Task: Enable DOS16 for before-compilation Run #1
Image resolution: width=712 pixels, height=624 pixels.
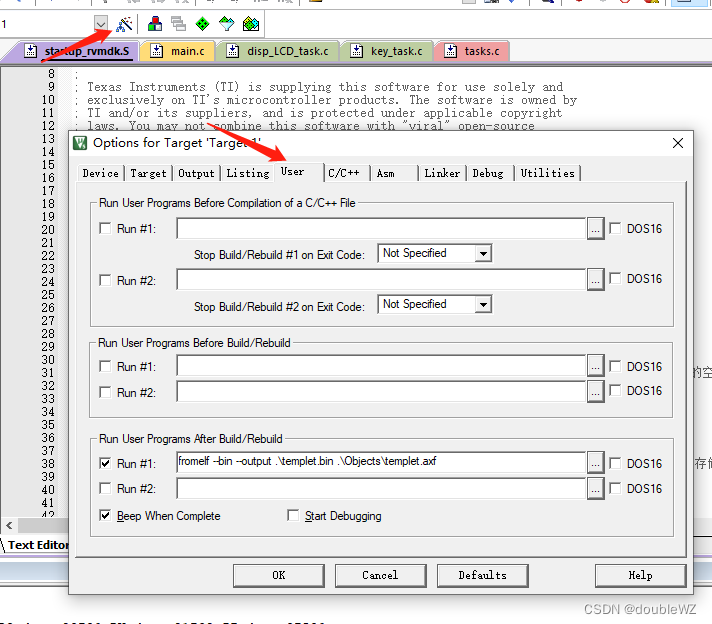Action: click(615, 228)
